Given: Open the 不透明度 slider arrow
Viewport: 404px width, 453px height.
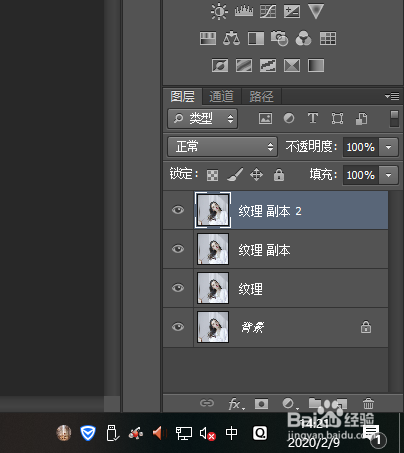Looking at the screenshot, I should (389, 147).
